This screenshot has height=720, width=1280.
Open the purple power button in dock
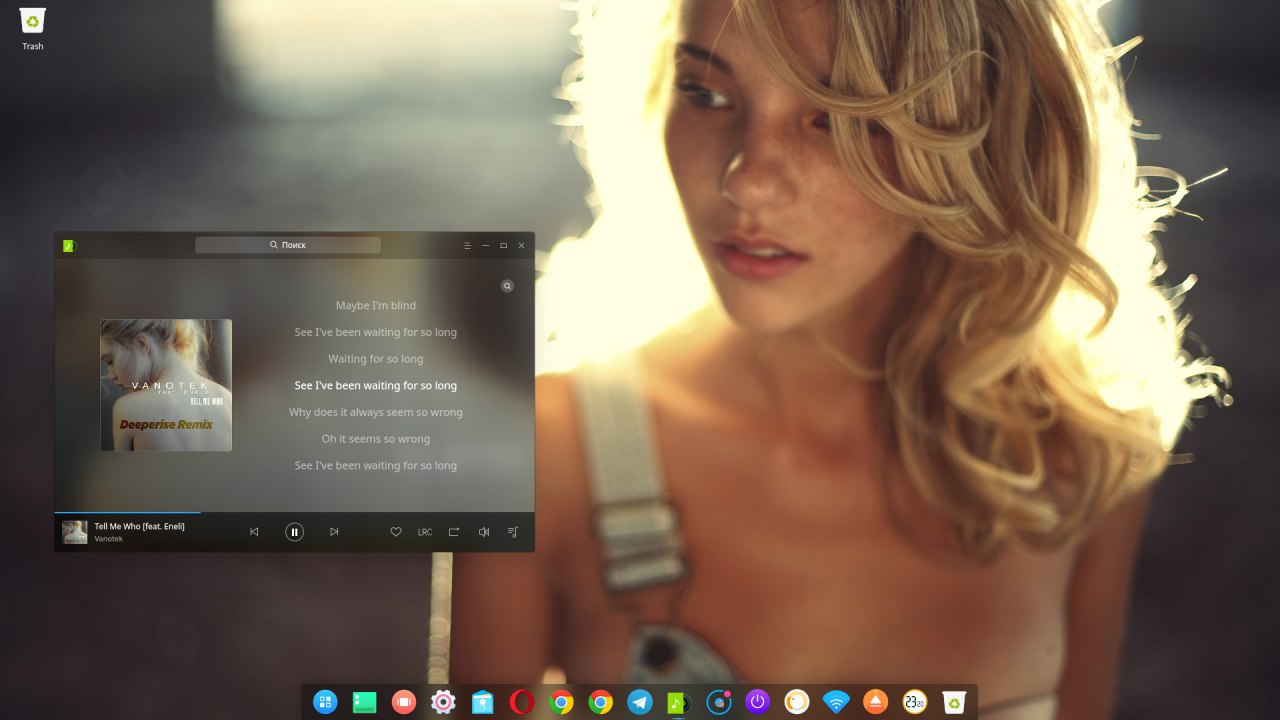point(757,702)
